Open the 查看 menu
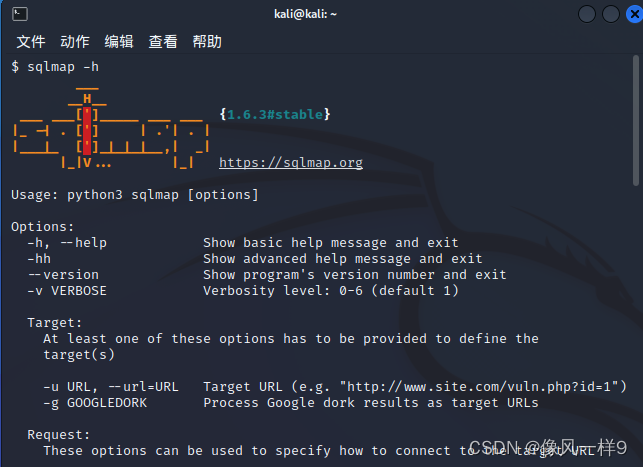This screenshot has width=643, height=467. click(x=163, y=41)
